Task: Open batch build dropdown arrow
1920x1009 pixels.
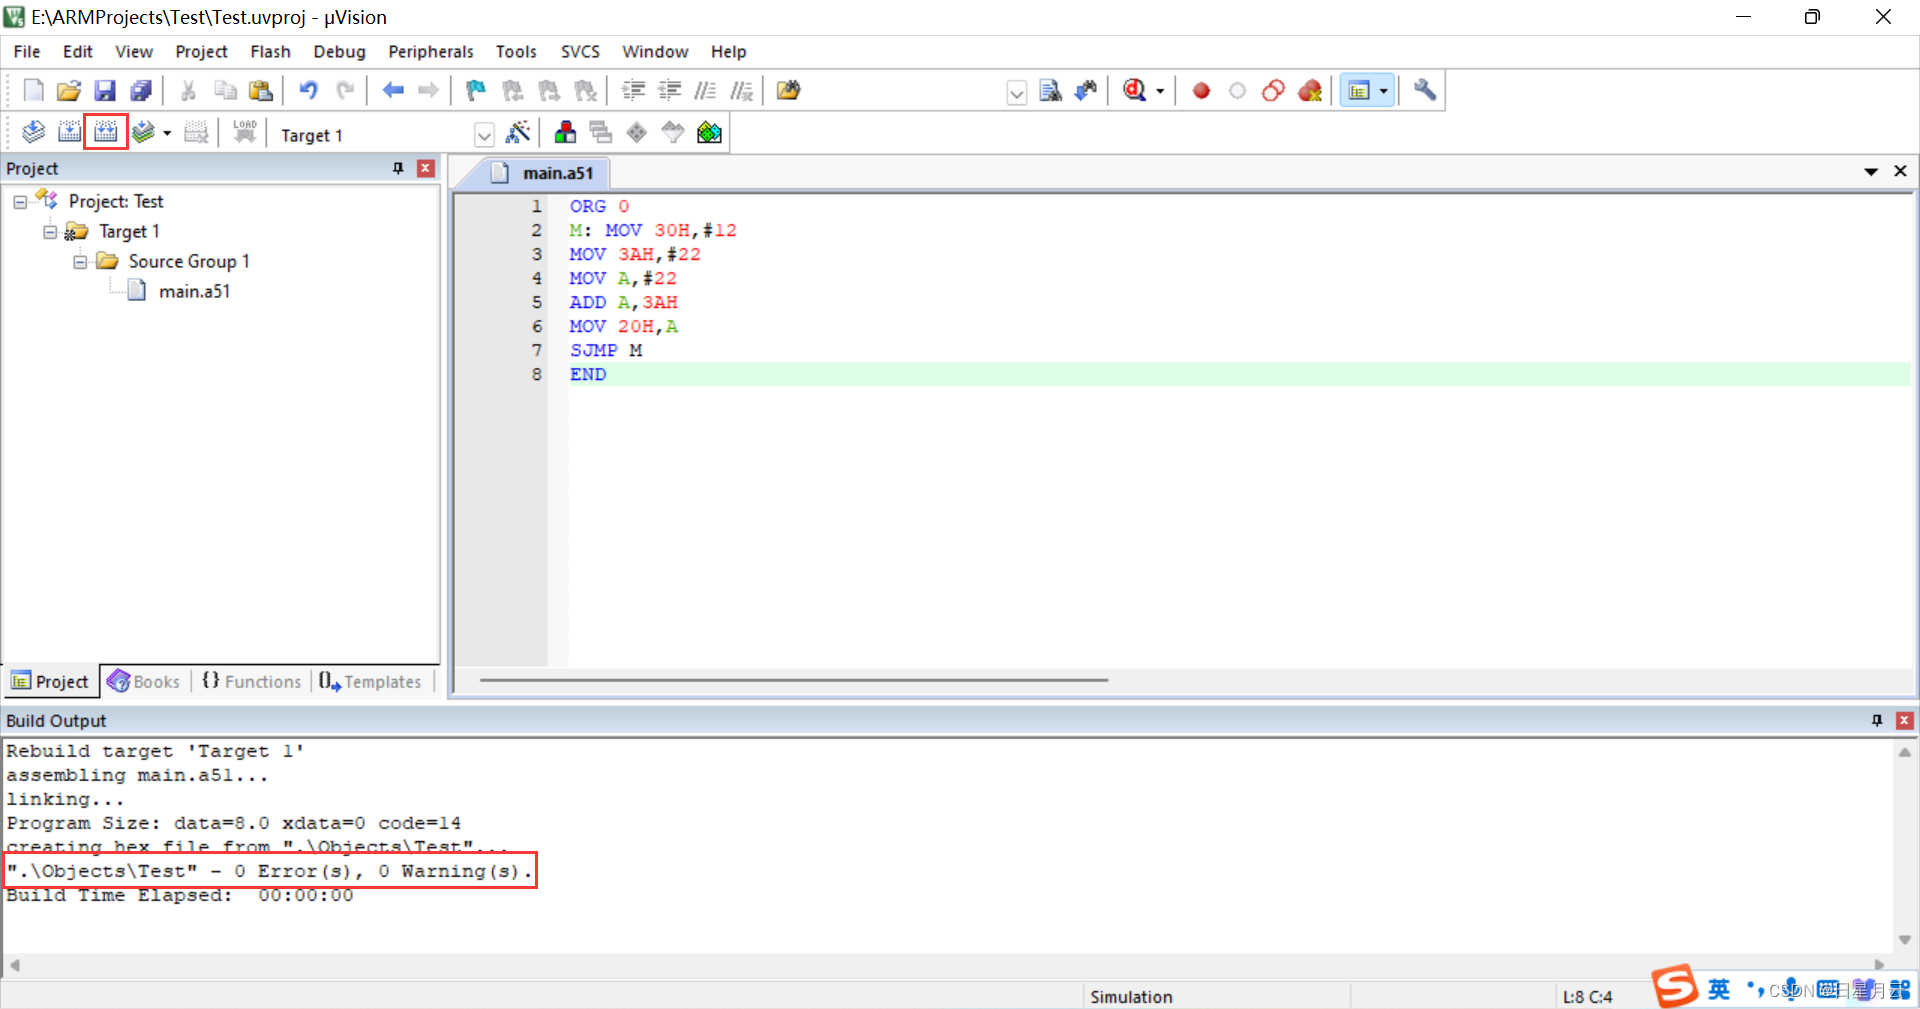Action: [167, 133]
